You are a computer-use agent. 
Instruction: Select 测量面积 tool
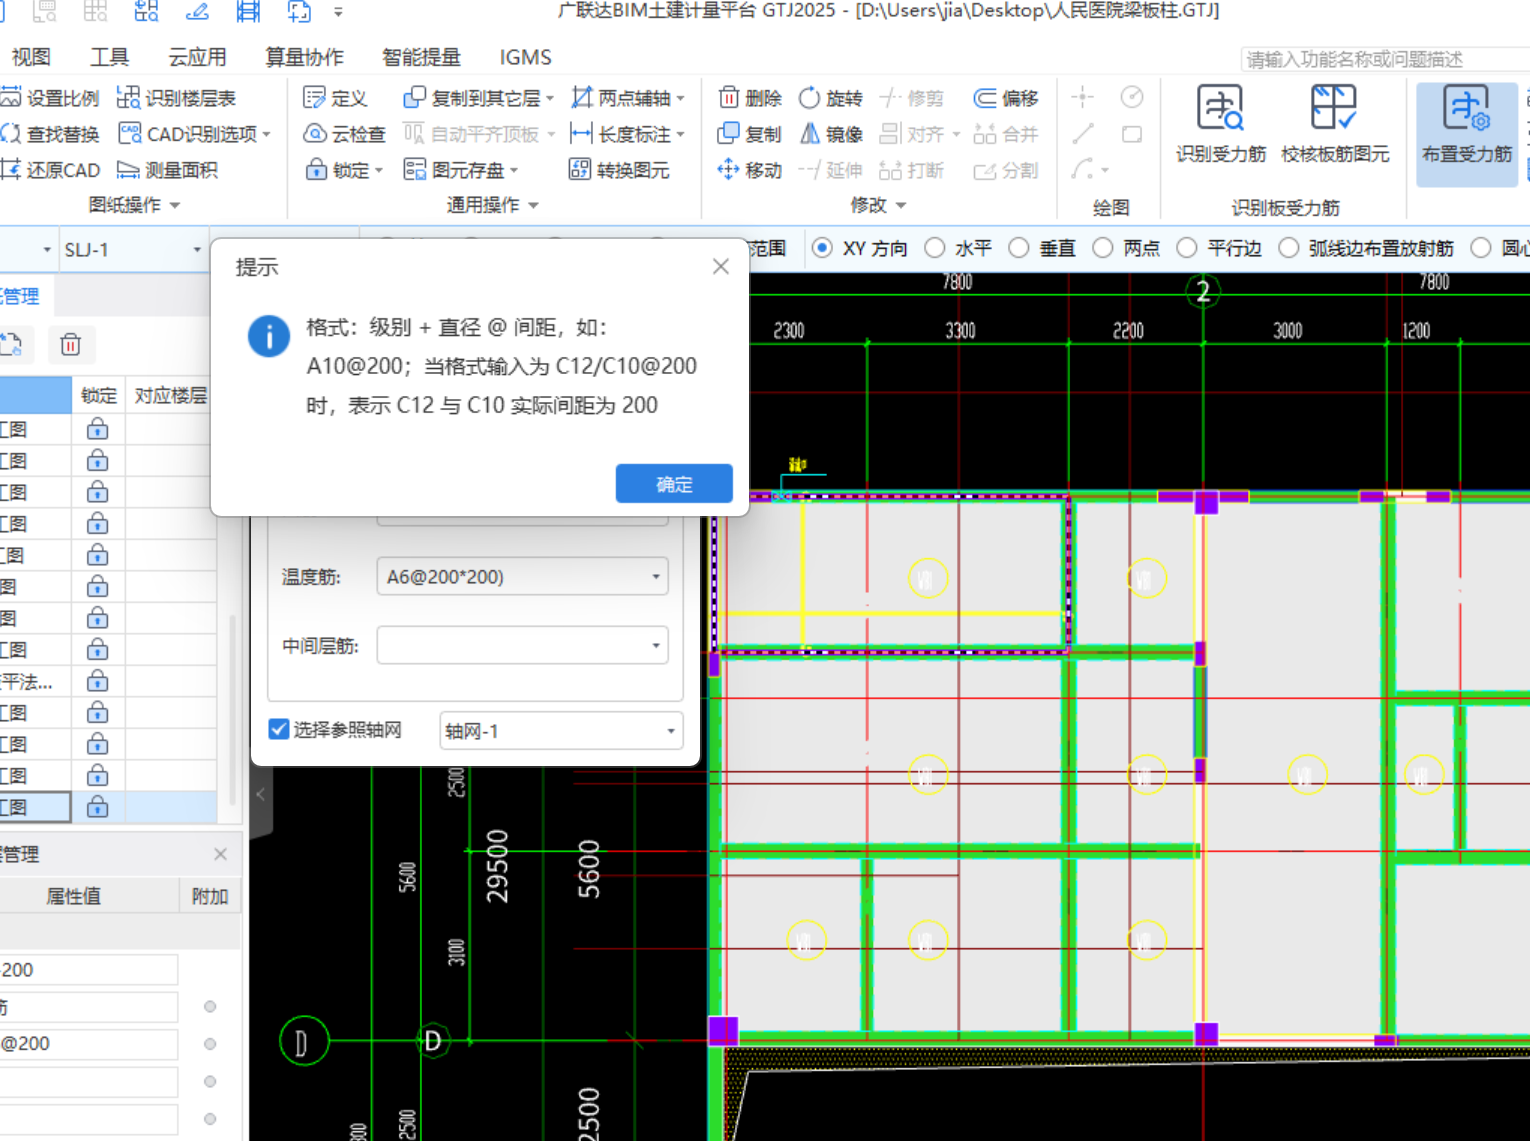coord(167,170)
